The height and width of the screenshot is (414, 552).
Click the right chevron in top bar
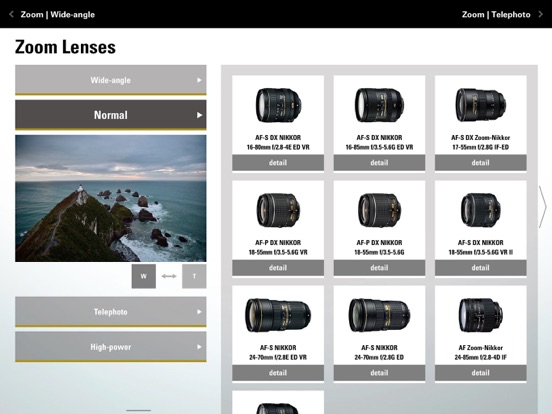pos(540,14)
